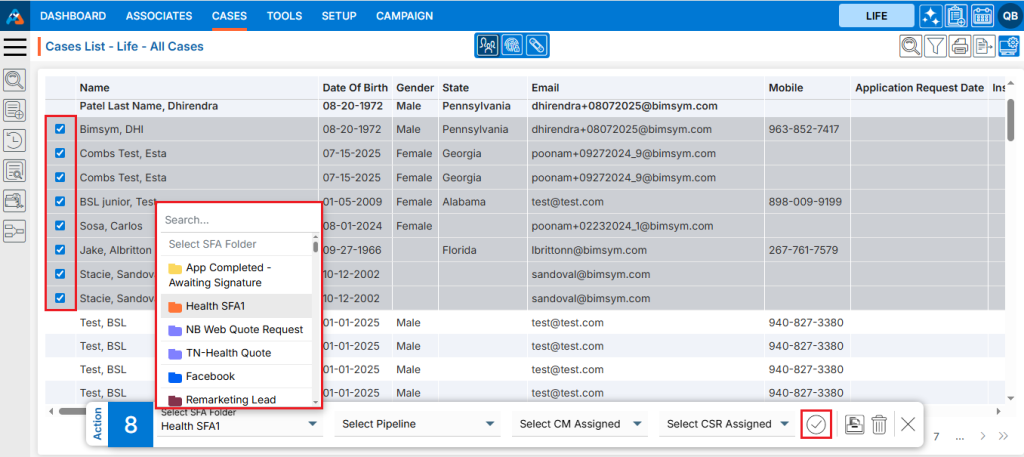Uncheck the Sosa, Carlos row checkbox
The image size is (1024, 457).
pos(60,226)
